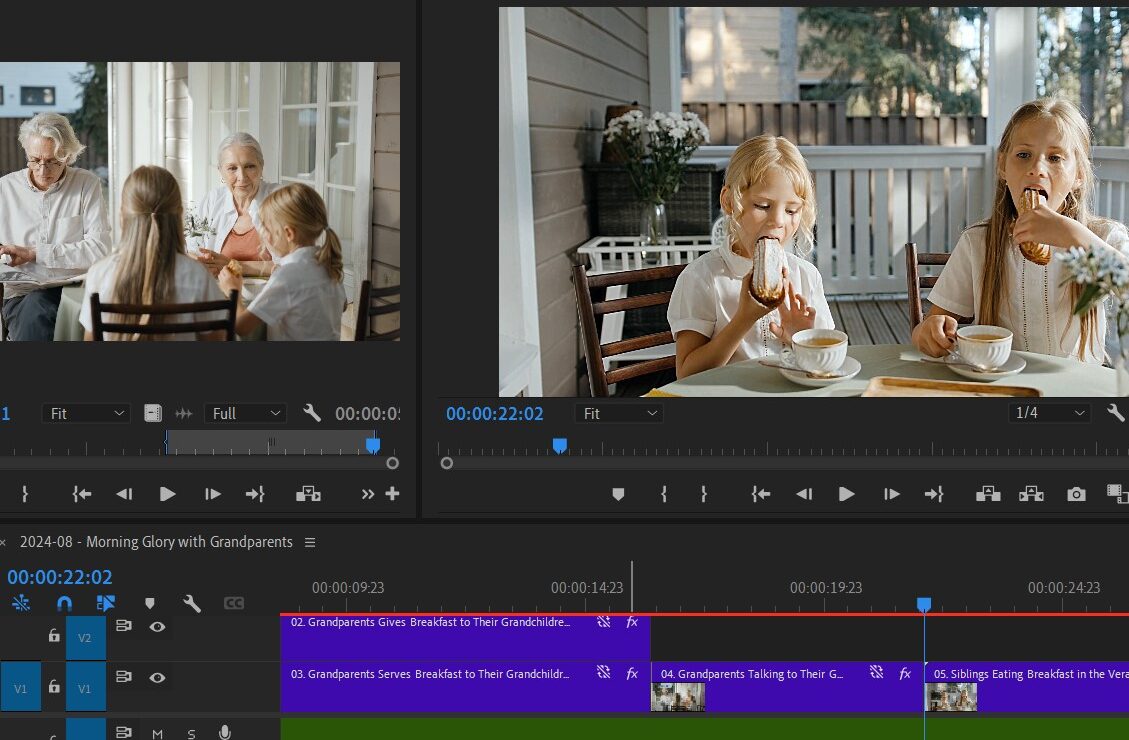The height and width of the screenshot is (740, 1129).
Task: Select clip 05. Siblings Eating Breakfast
Action: pyautogui.click(x=1027, y=687)
